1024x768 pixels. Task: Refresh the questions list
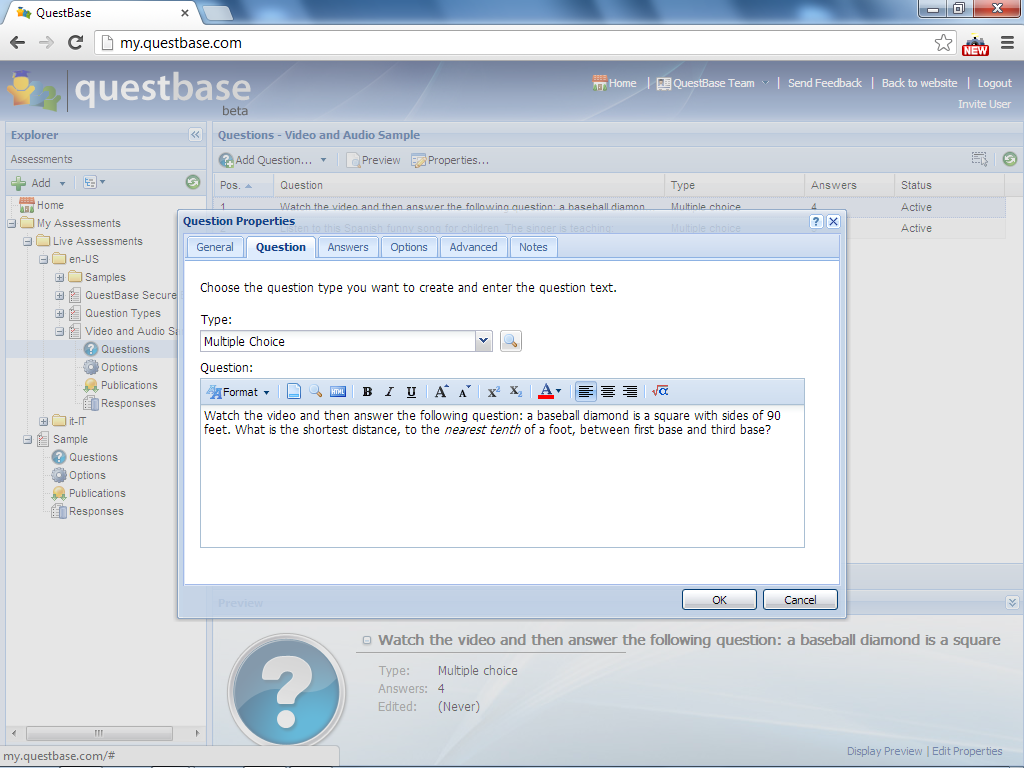(x=1010, y=159)
